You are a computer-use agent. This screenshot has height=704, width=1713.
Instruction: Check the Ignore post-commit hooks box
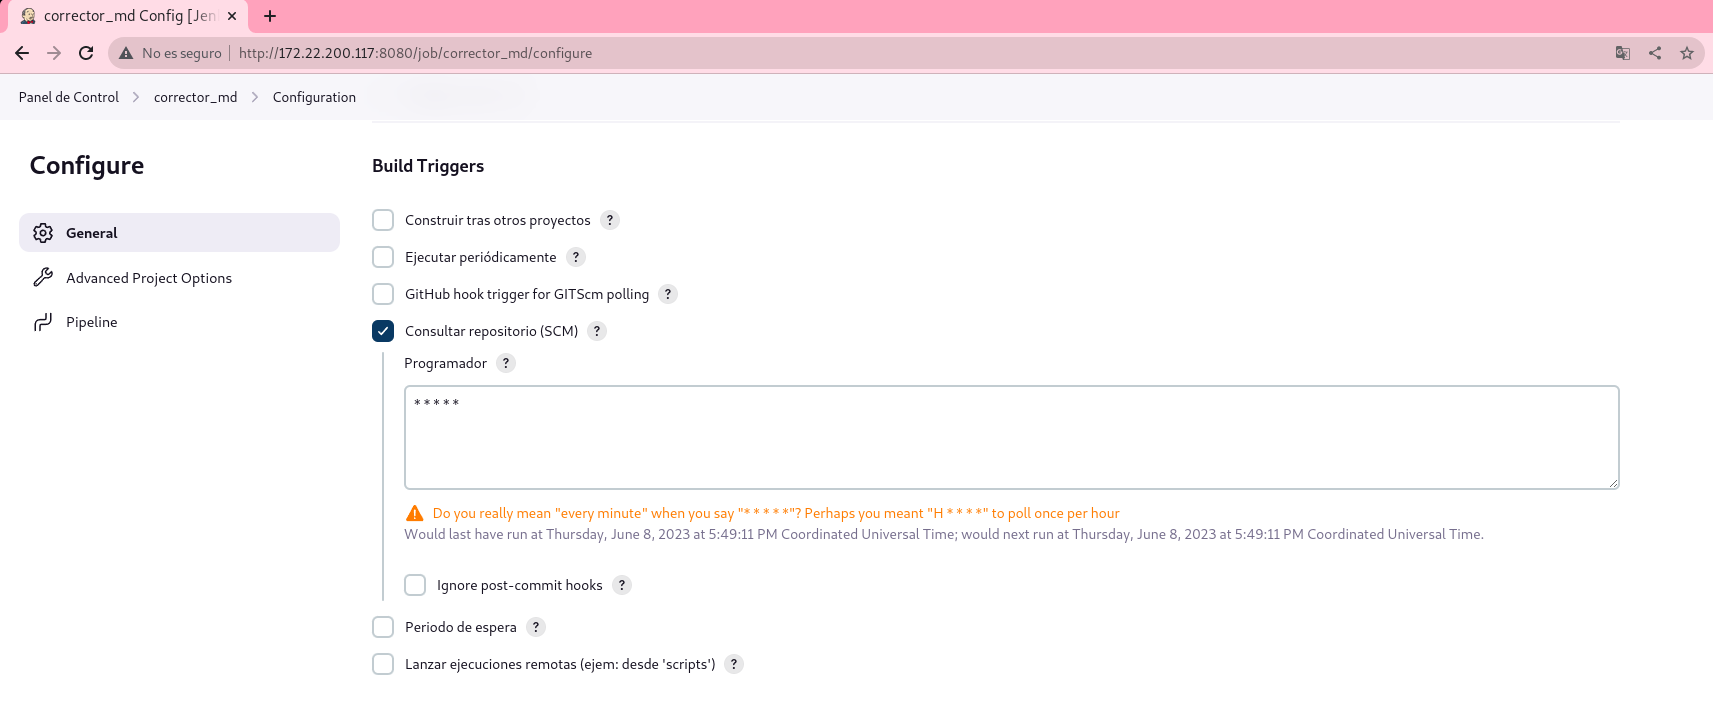click(415, 585)
